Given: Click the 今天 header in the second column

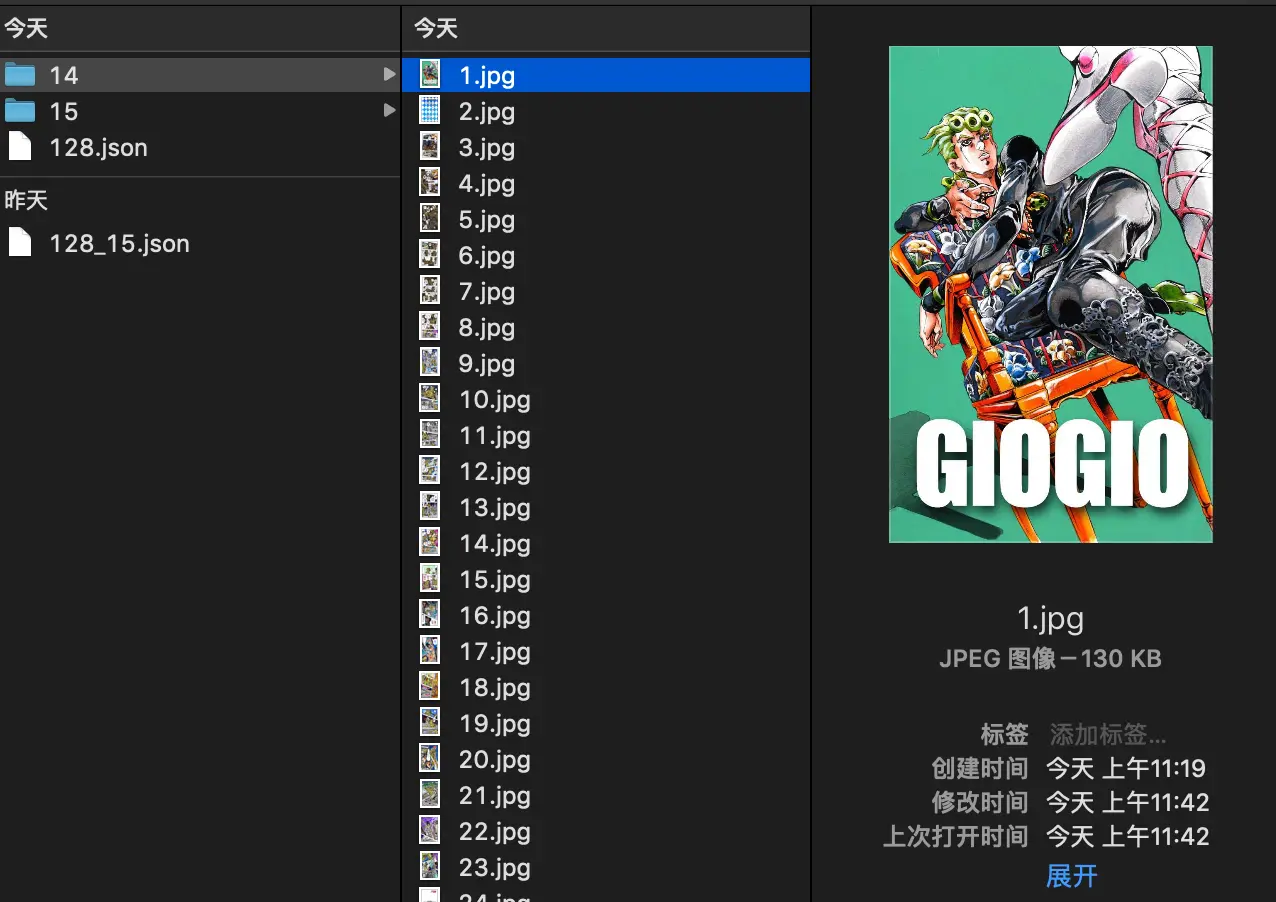Looking at the screenshot, I should (x=436, y=28).
